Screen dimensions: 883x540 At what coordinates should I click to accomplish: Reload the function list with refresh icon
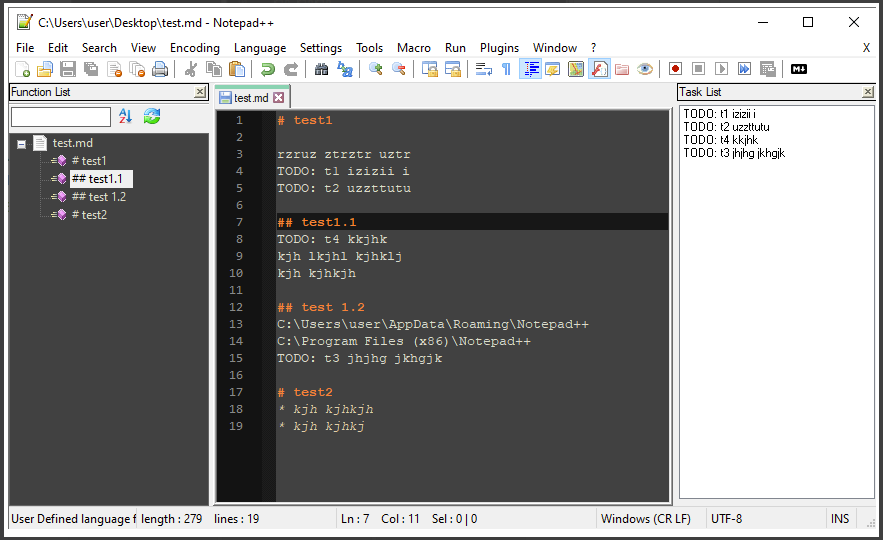coord(152,117)
